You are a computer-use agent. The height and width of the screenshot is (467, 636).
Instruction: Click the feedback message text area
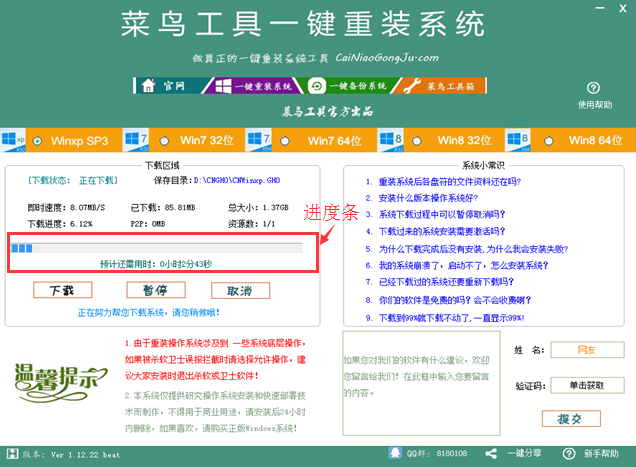[421, 383]
